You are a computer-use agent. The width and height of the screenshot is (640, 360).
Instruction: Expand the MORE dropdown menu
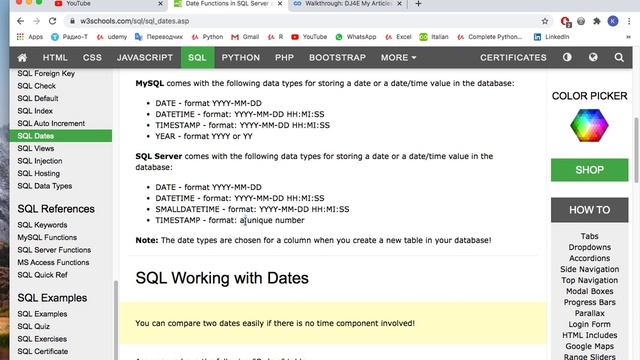tap(398, 58)
